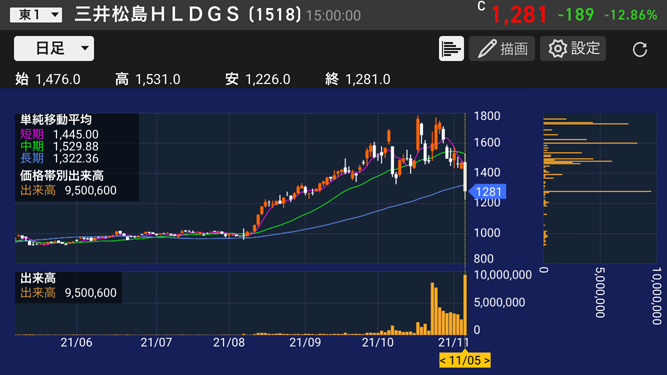Click the stock name 三井松島HLDGS title
Screen dimensions: 667x375
point(157,14)
